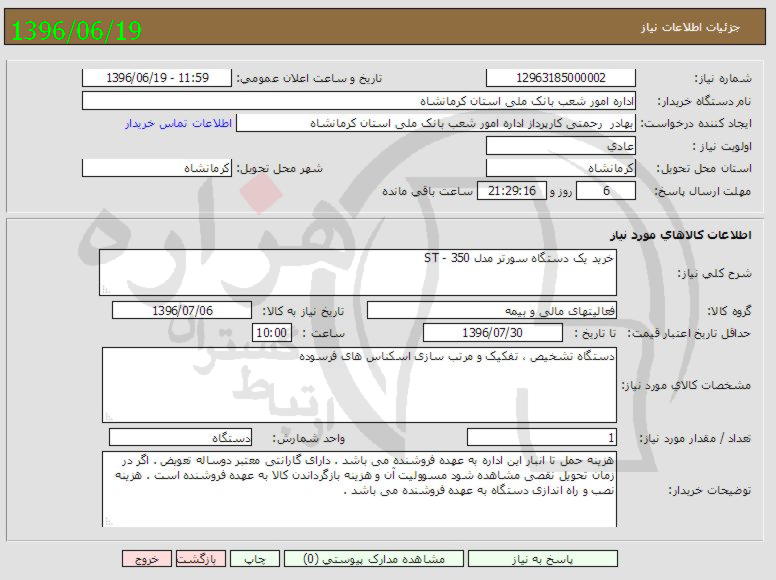Click the priority field showing عادی
The image size is (776, 580).
tap(561, 146)
